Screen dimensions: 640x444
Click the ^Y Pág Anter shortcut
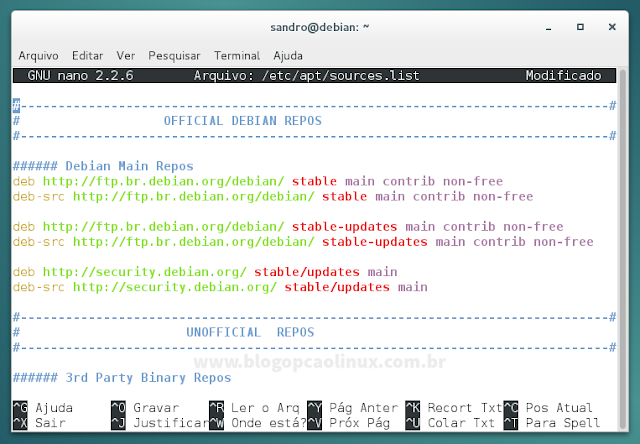tap(353, 408)
